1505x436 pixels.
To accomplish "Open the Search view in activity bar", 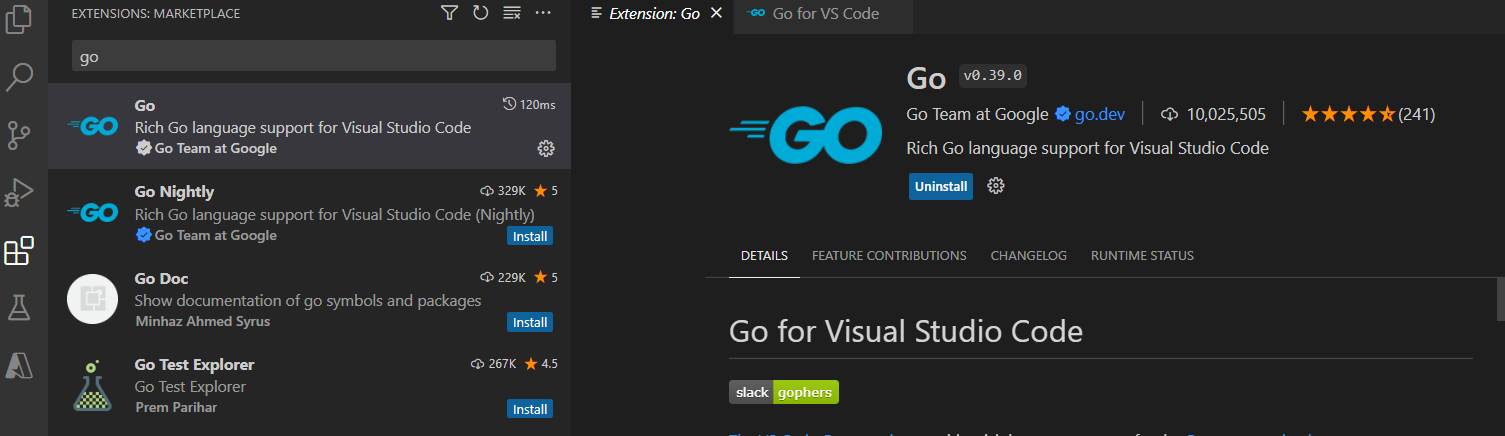I will (19, 76).
